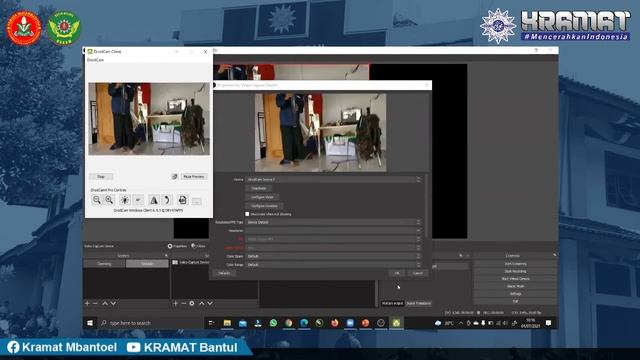Open the Windows notification center icon

549,323
